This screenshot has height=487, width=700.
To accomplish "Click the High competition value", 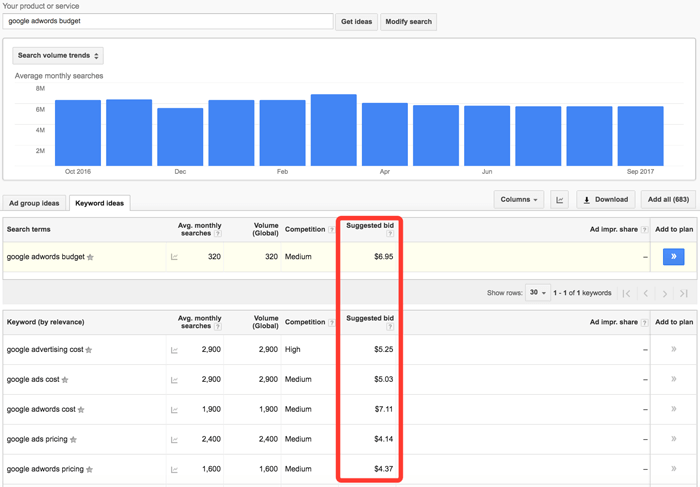I will pyautogui.click(x=293, y=349).
